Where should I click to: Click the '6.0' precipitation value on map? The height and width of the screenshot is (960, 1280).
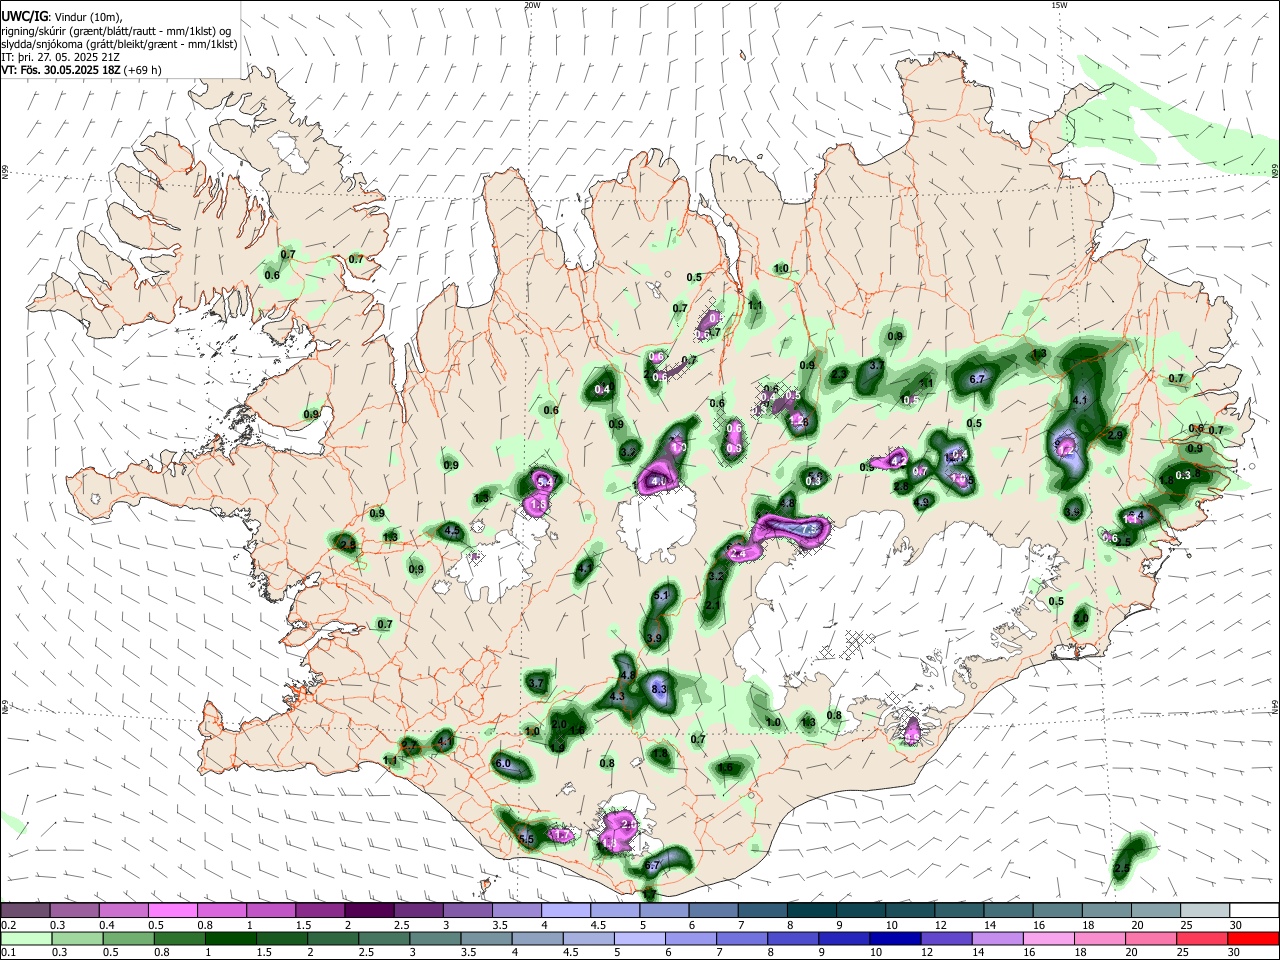(x=503, y=764)
